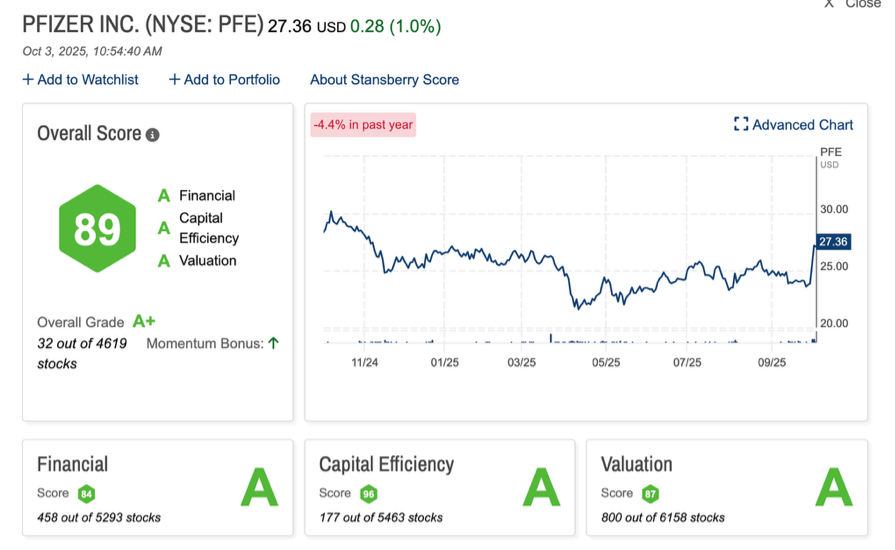Select the Capital Efficiency card heading
Viewport: 895px width, 550px height.
point(386,464)
